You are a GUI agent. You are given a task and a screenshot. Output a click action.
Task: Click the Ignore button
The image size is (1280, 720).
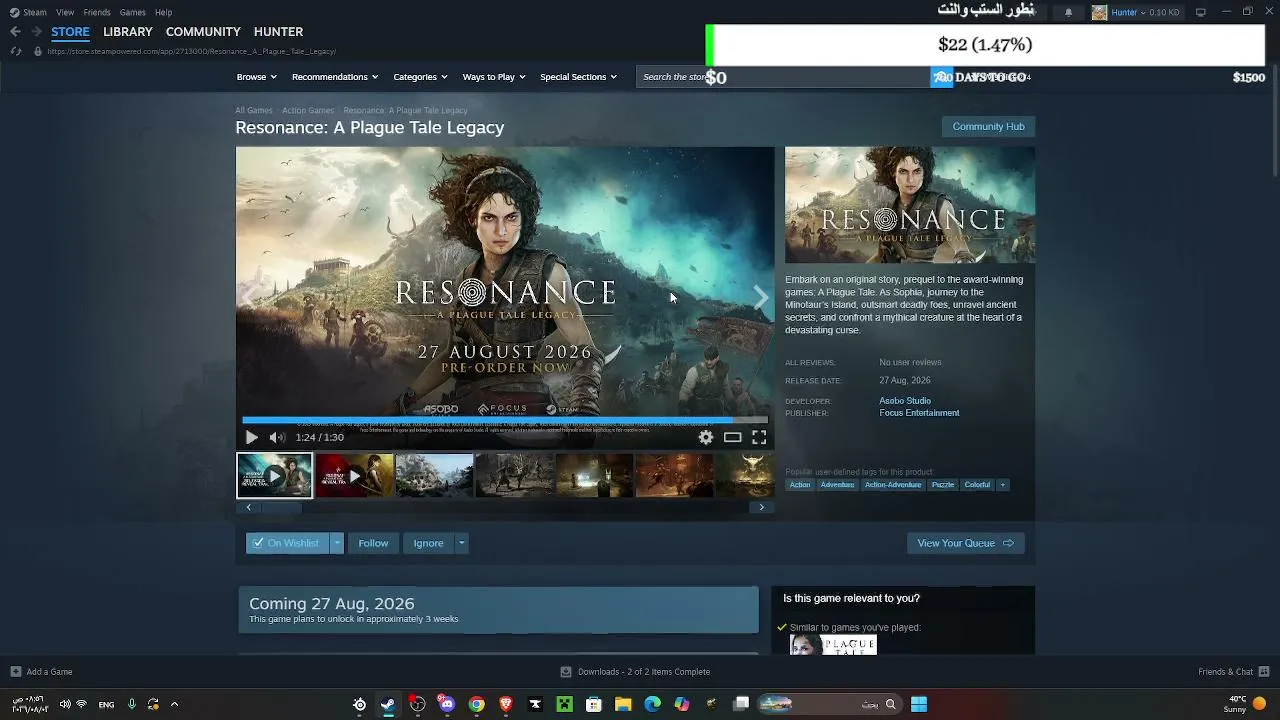pos(428,543)
